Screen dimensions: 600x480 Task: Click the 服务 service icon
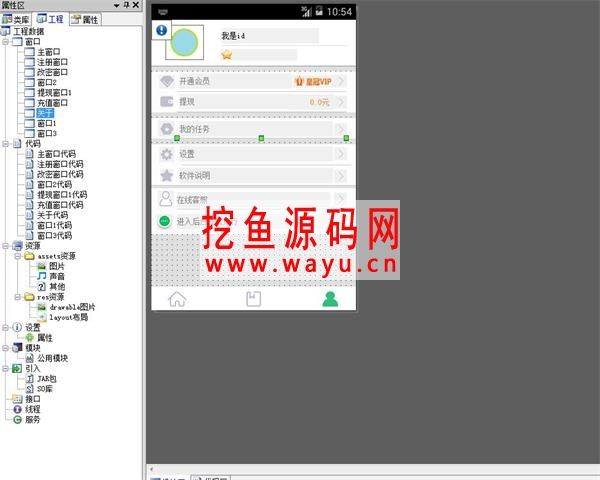point(17,420)
